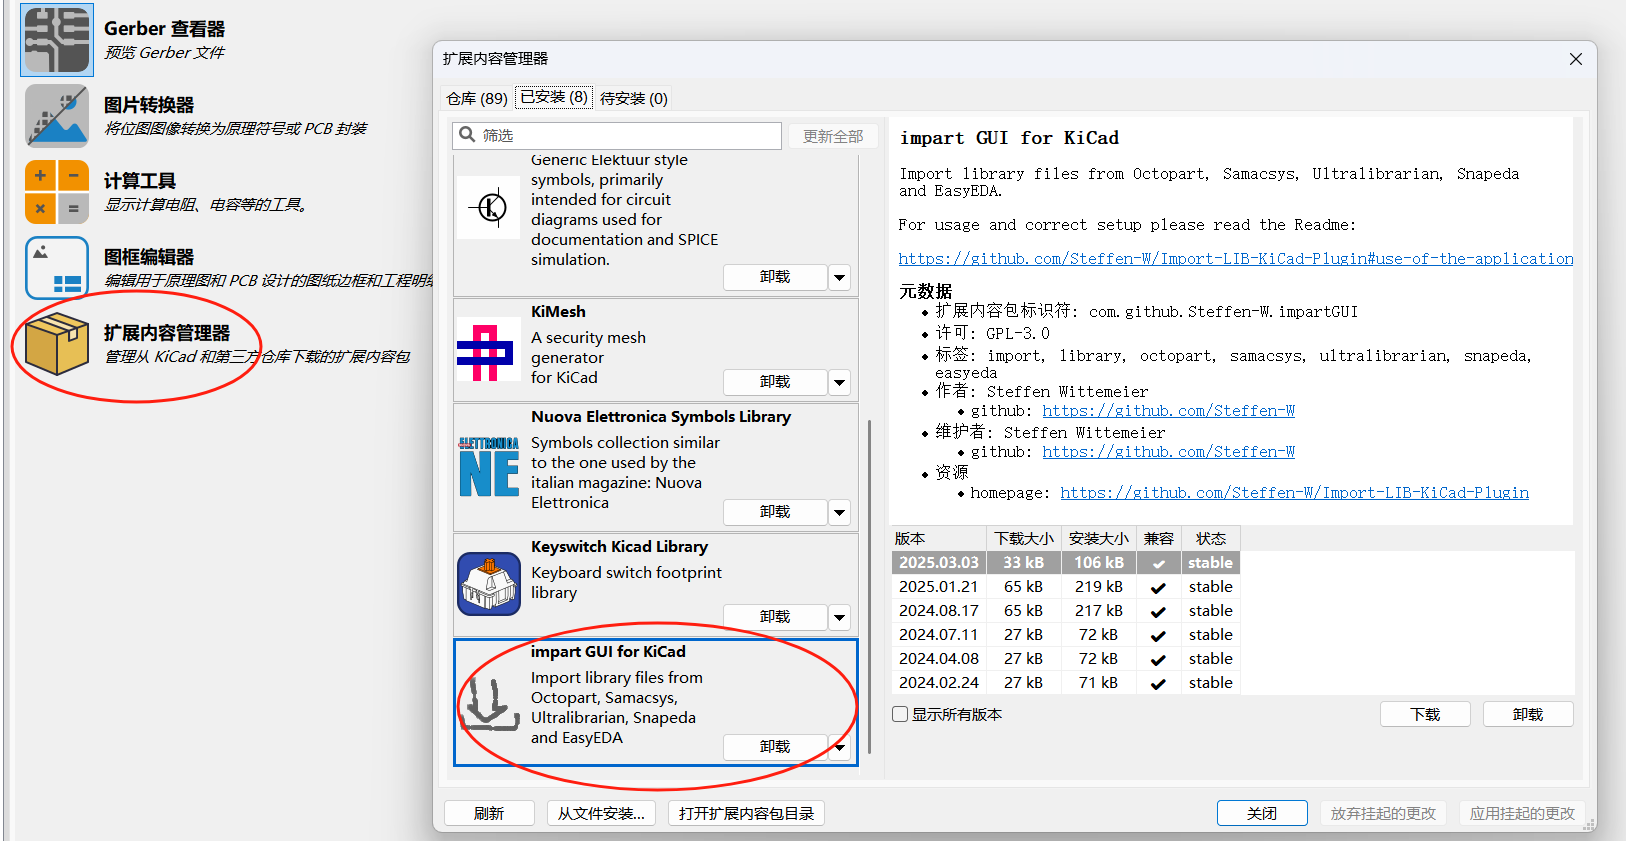Expand dropdown beside Elektuur symbols uninstall
This screenshot has height=841, width=1626.
click(x=840, y=277)
